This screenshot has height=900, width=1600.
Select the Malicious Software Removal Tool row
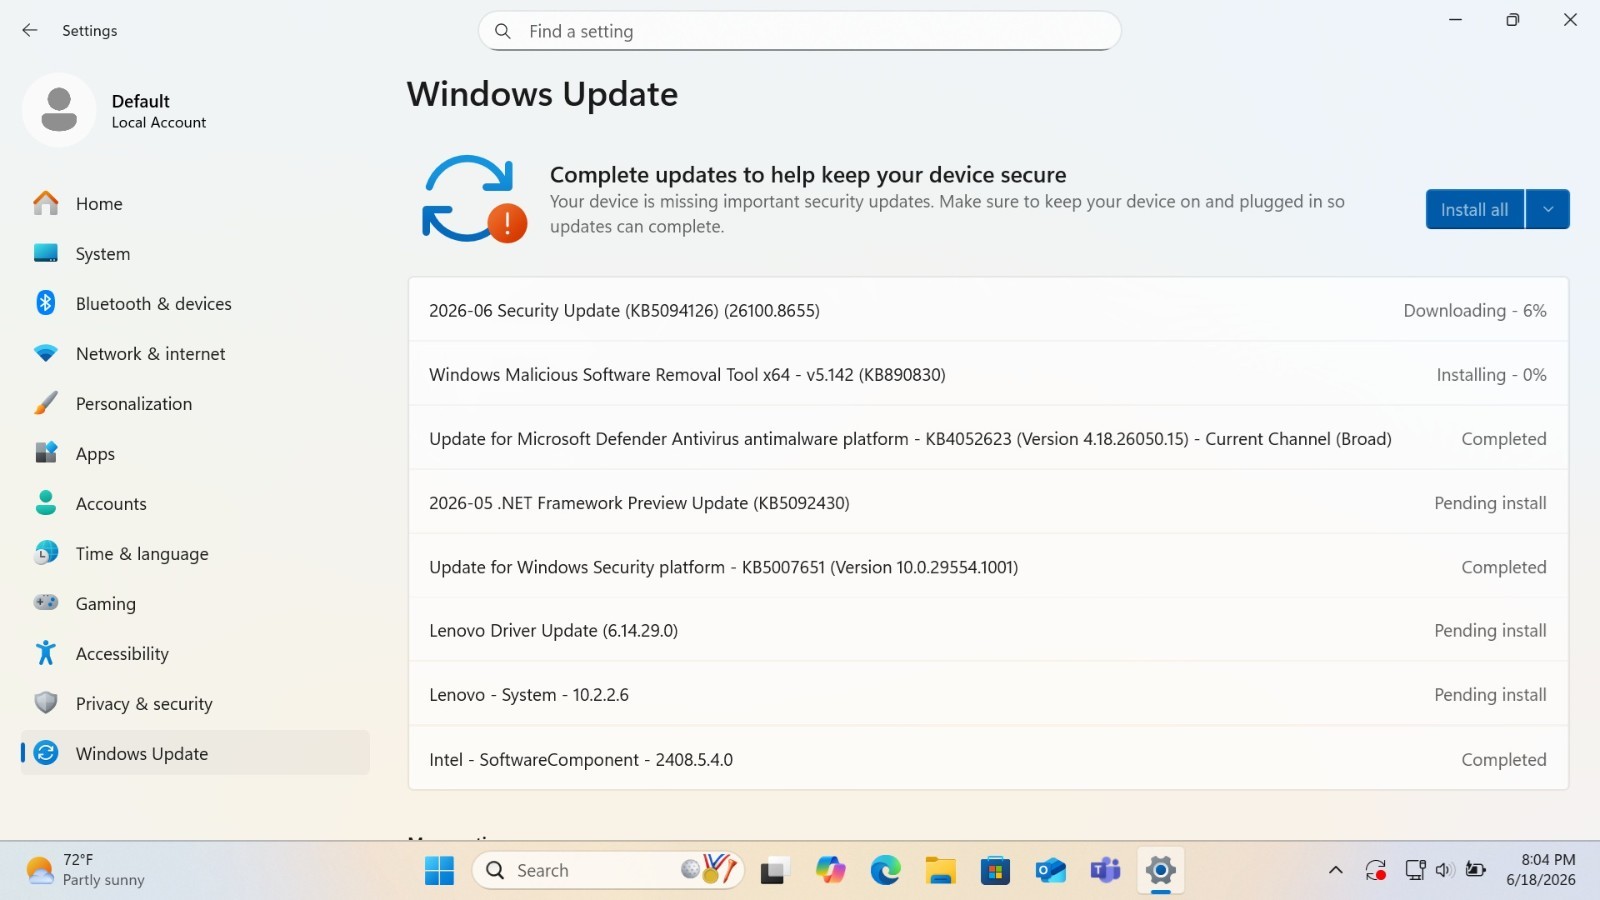click(988, 374)
